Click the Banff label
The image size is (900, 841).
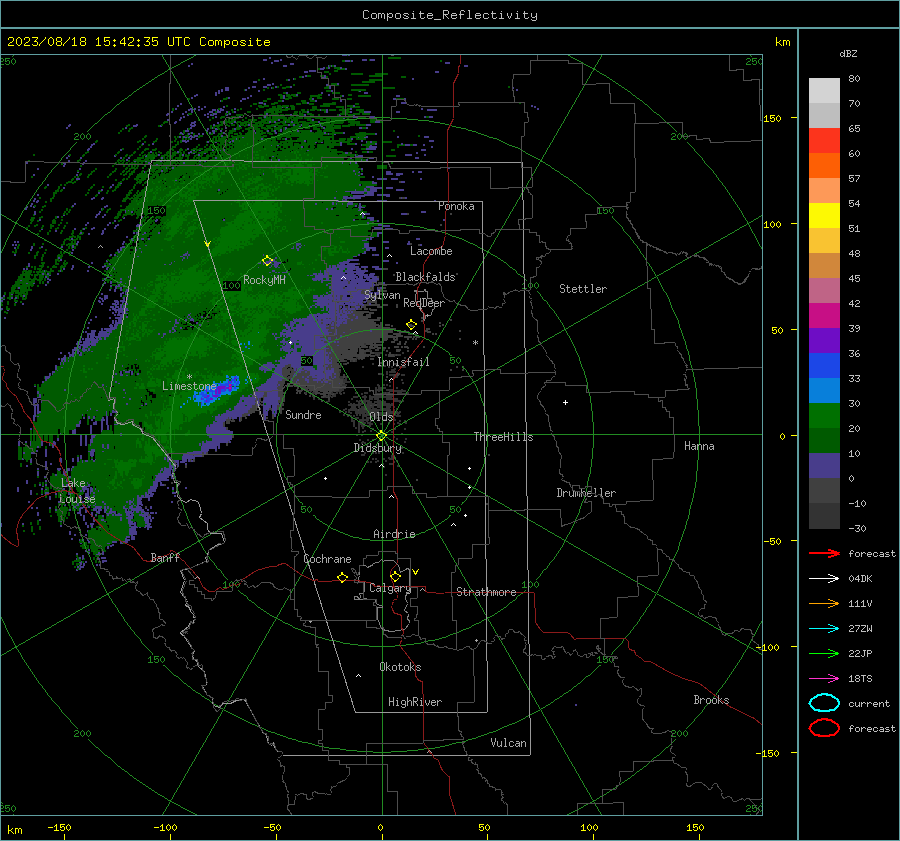tap(165, 557)
